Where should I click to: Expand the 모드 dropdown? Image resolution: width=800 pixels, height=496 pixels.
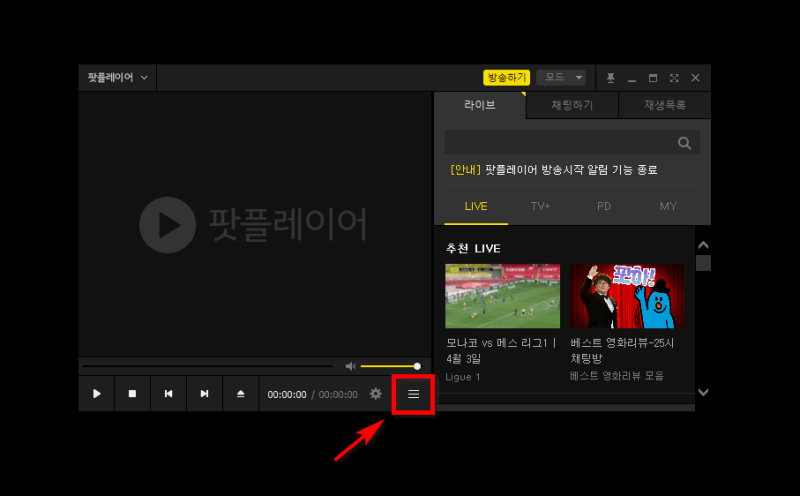(x=560, y=78)
